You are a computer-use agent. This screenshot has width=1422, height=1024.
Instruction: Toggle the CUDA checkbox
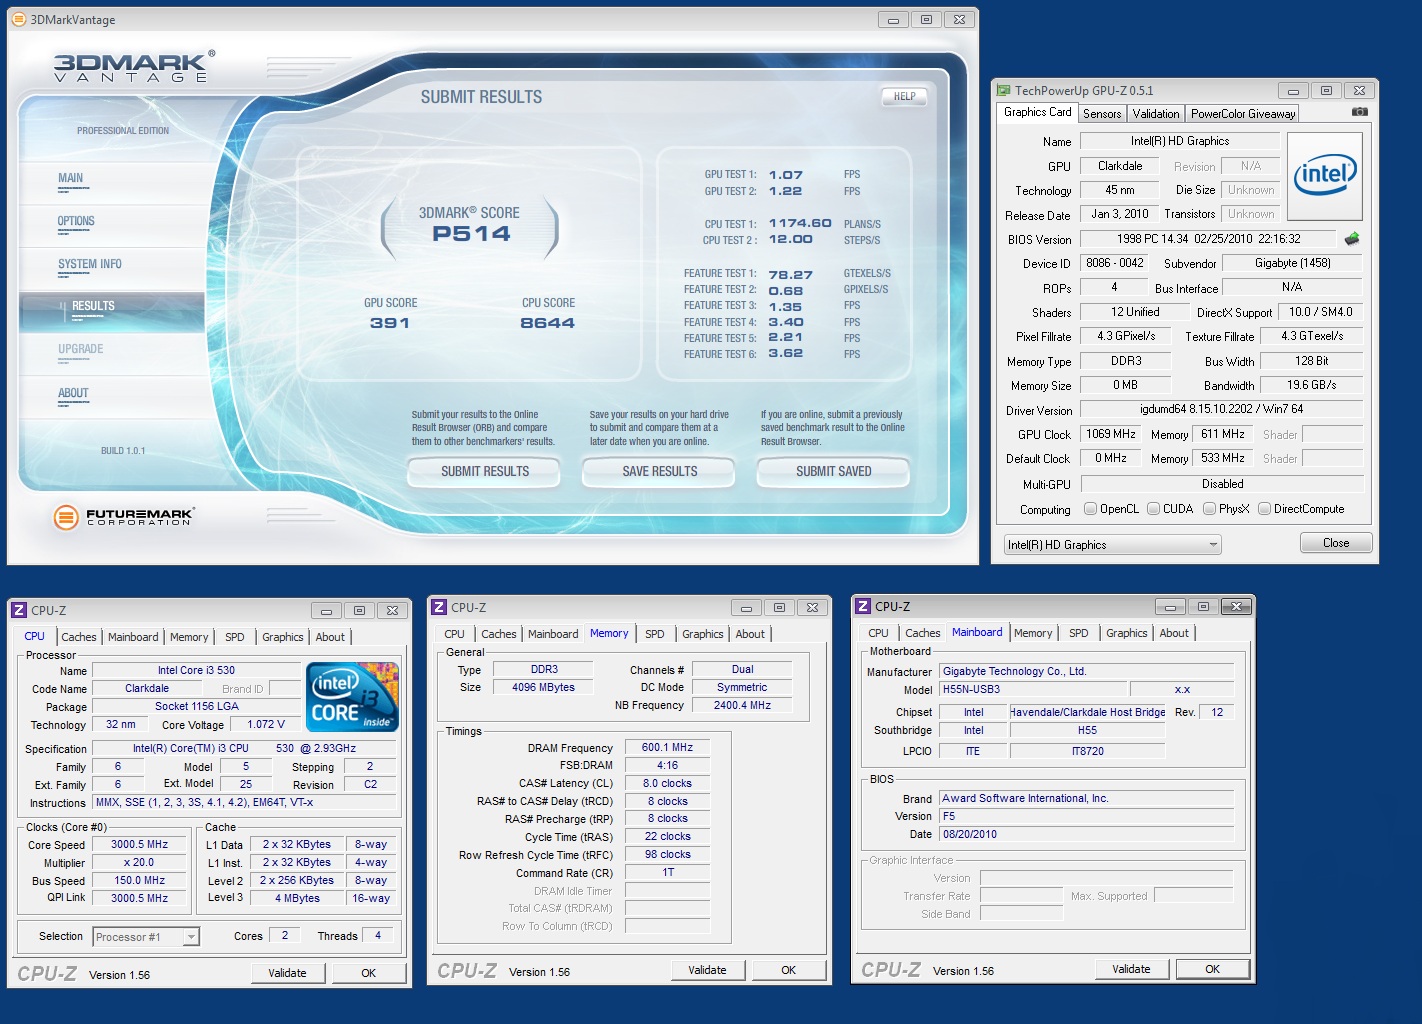(x=1154, y=509)
